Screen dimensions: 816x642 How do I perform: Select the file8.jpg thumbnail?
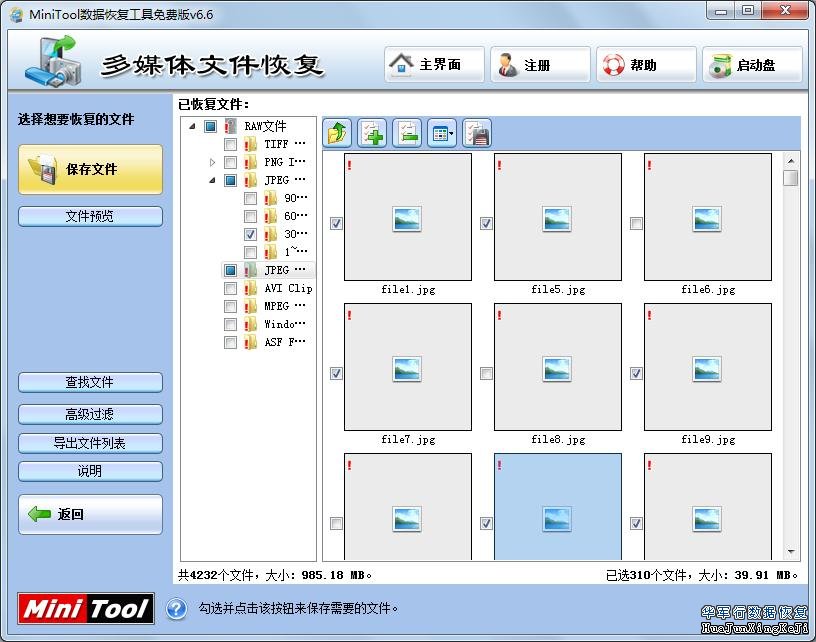pos(557,367)
